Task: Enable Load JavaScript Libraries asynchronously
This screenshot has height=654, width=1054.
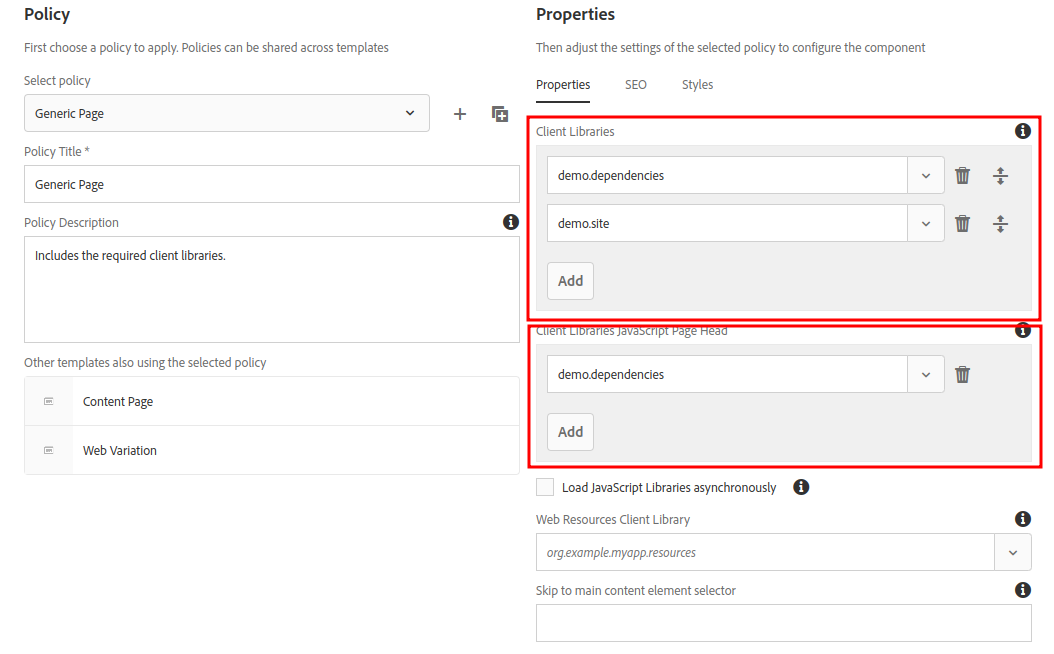Action: coord(545,487)
